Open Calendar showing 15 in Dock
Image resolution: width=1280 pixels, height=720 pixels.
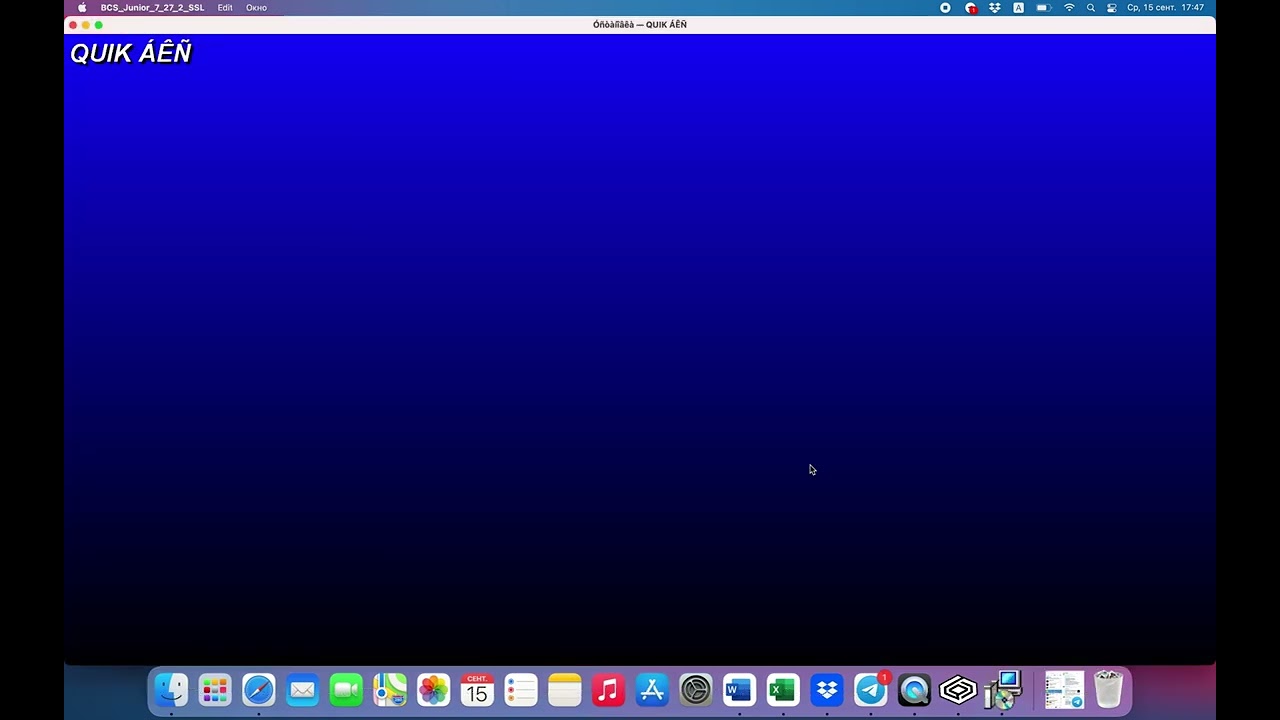pos(477,690)
